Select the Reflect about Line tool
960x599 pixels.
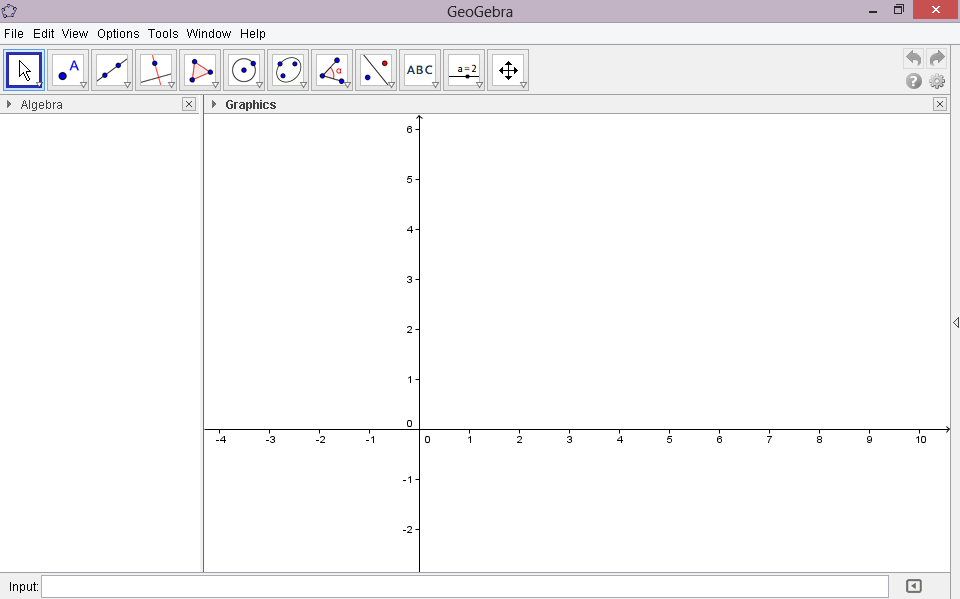tap(376, 70)
